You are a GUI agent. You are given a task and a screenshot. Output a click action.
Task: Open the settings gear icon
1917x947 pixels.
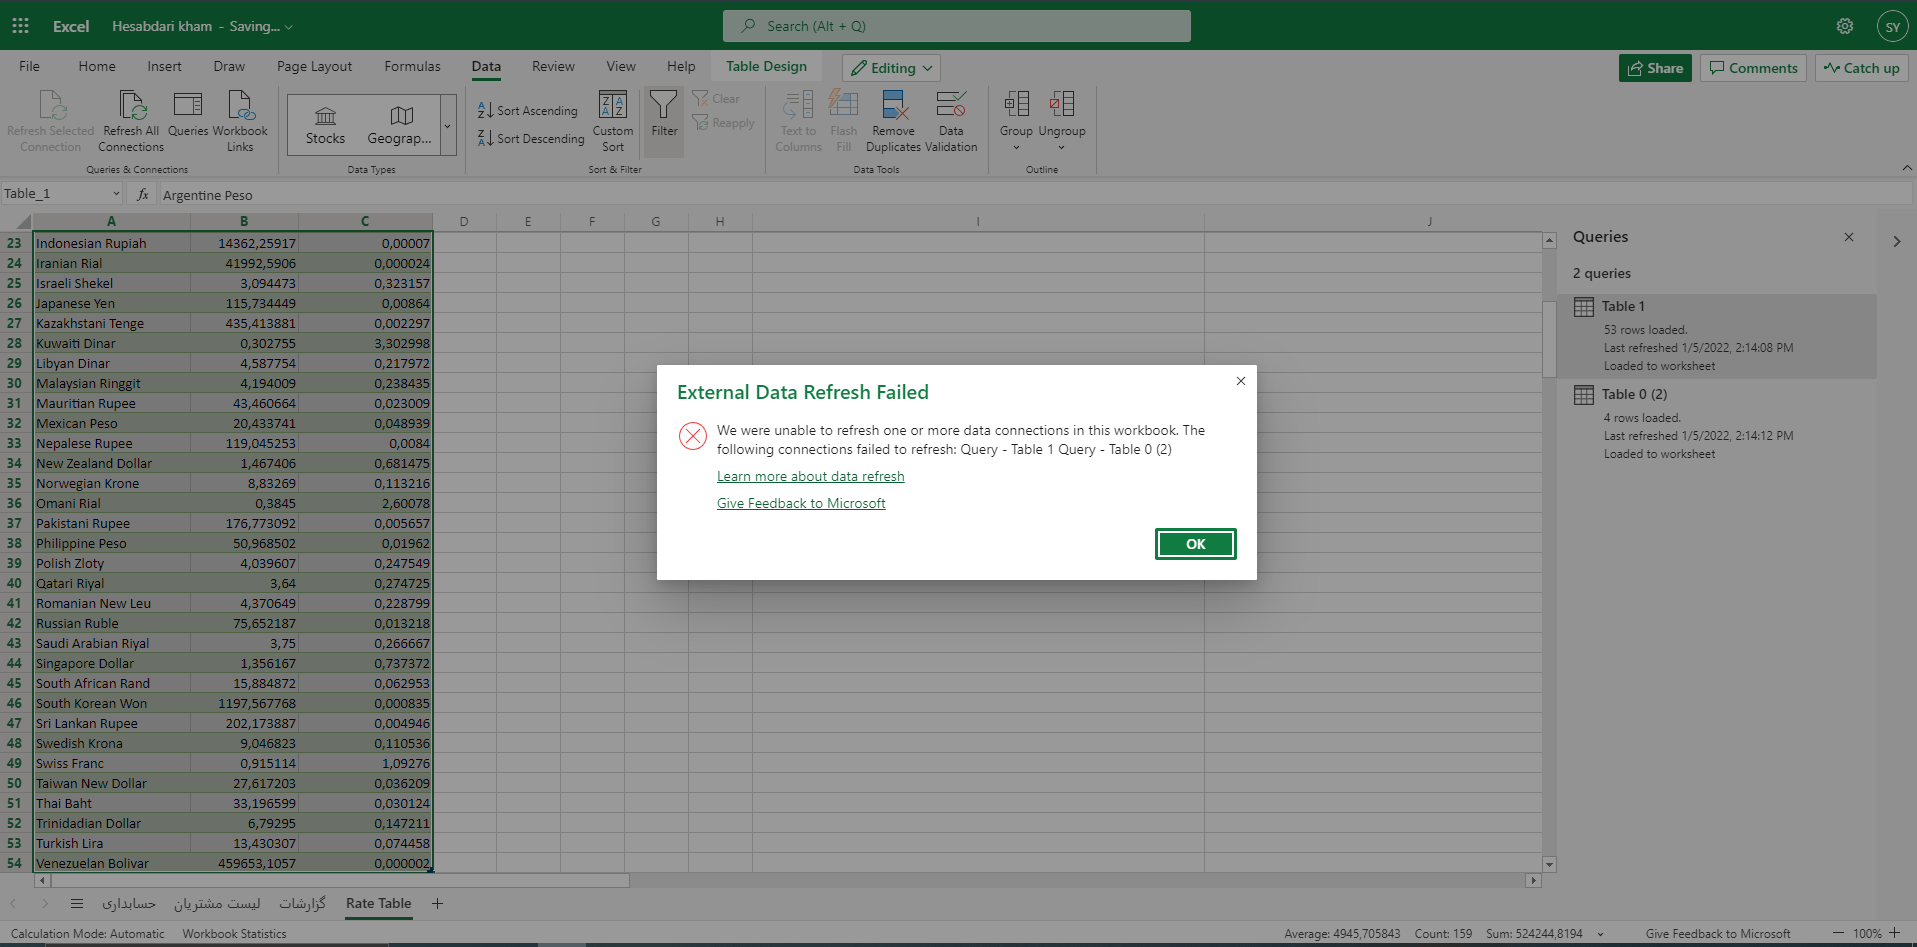coord(1845,26)
